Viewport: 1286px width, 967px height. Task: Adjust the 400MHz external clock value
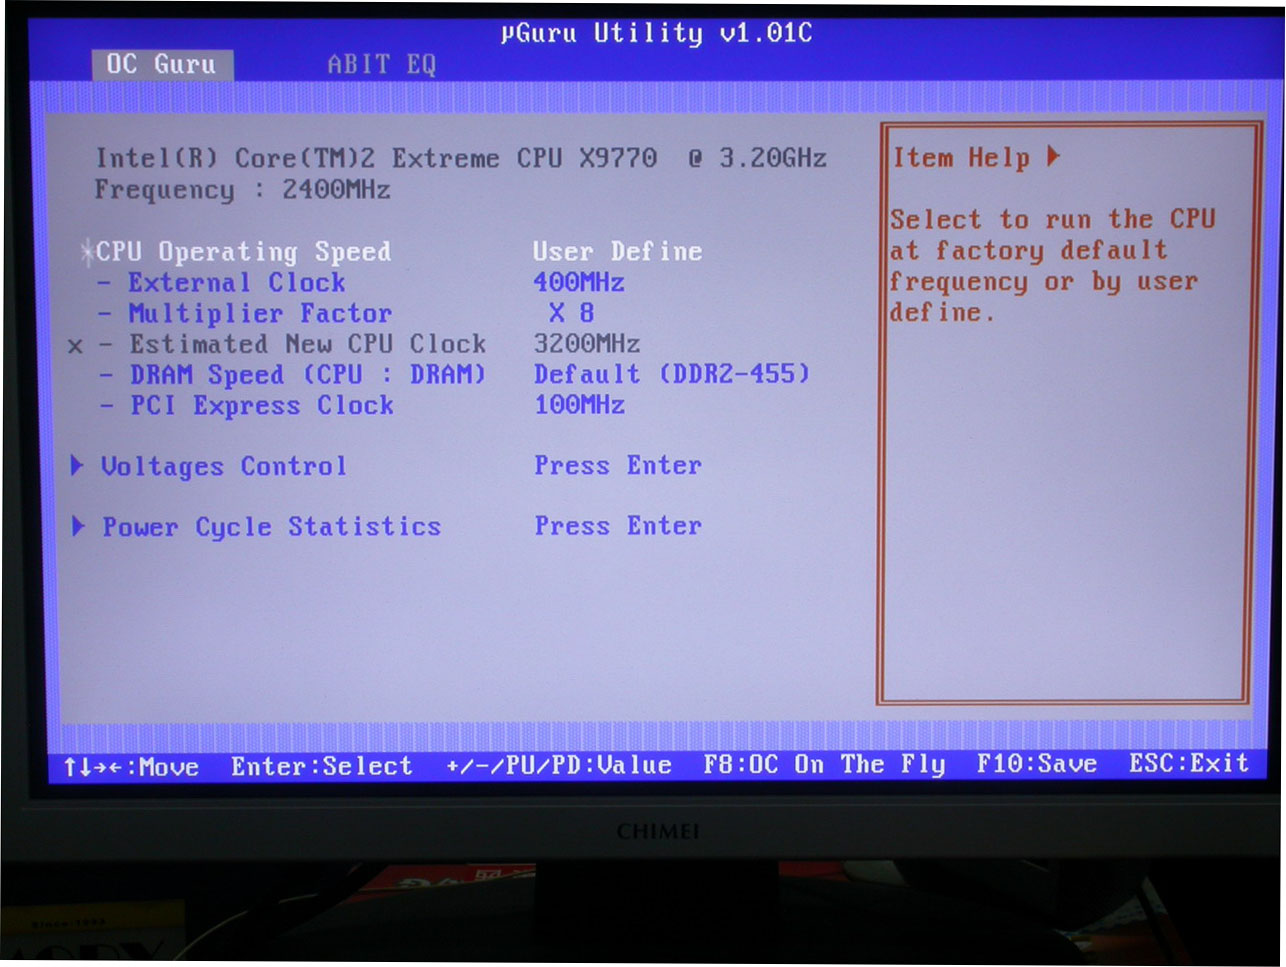579,283
